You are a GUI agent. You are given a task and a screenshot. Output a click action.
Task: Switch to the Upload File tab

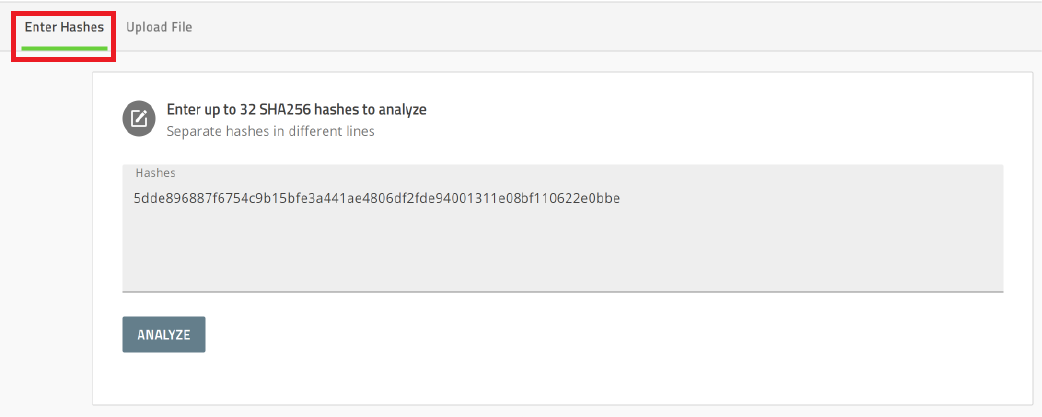(x=159, y=27)
